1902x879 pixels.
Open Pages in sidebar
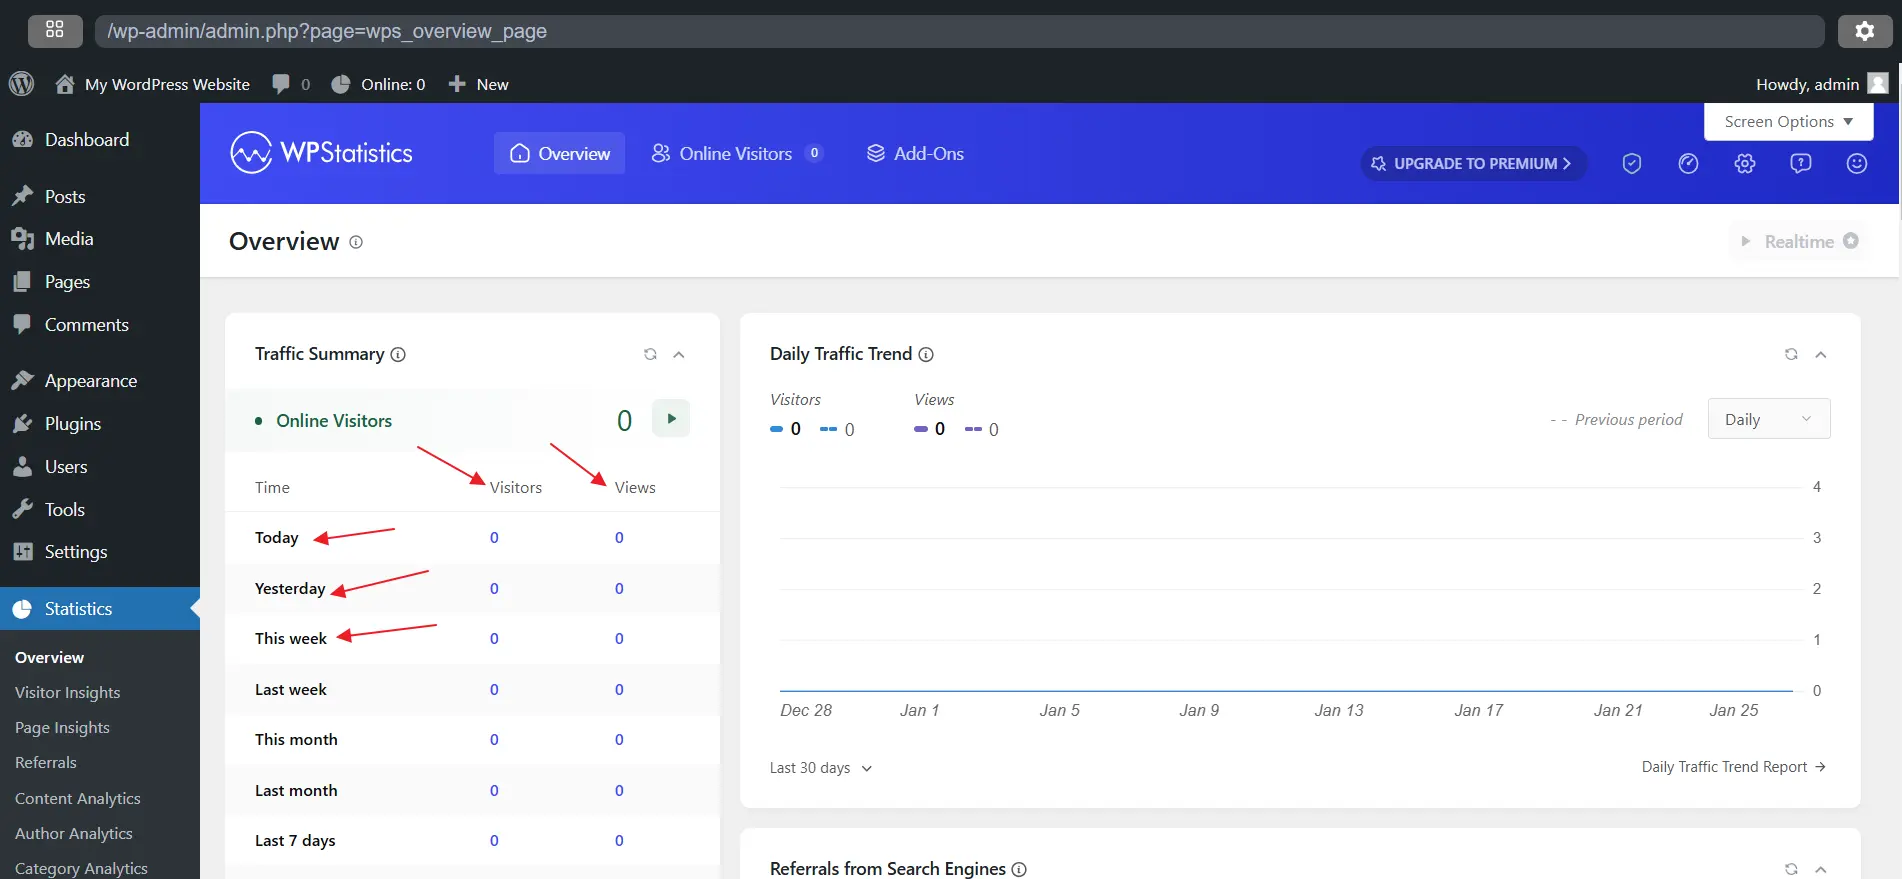coord(100,282)
